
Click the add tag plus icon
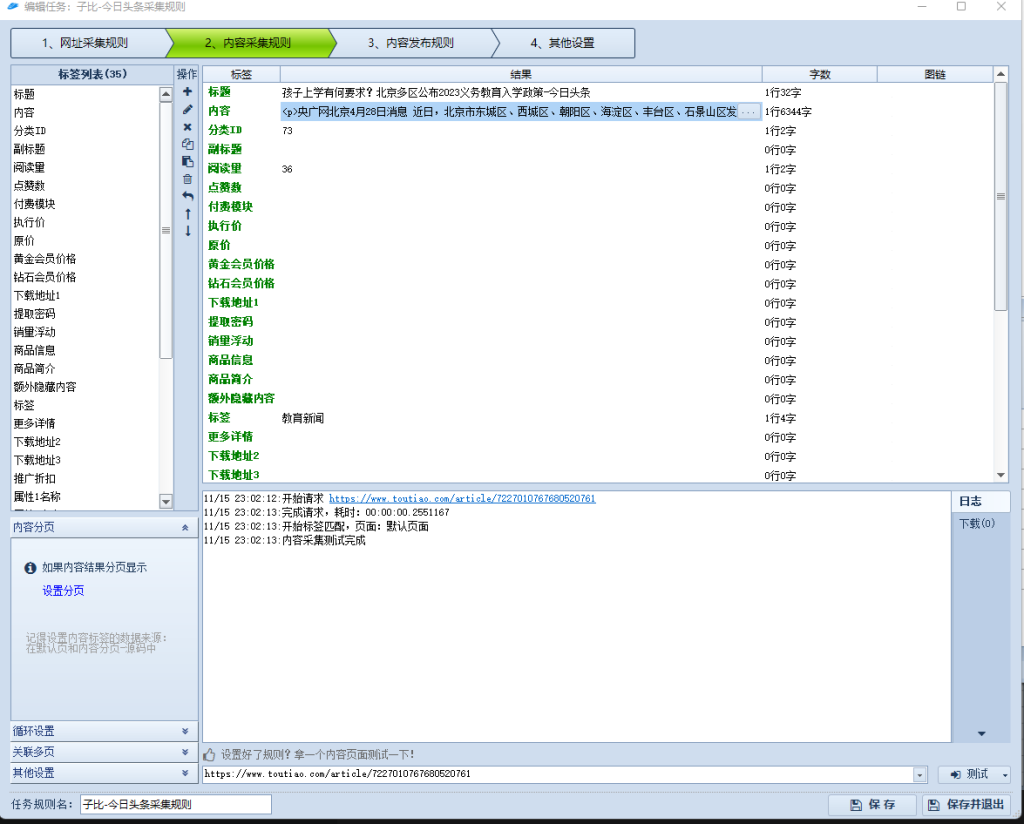(x=187, y=92)
